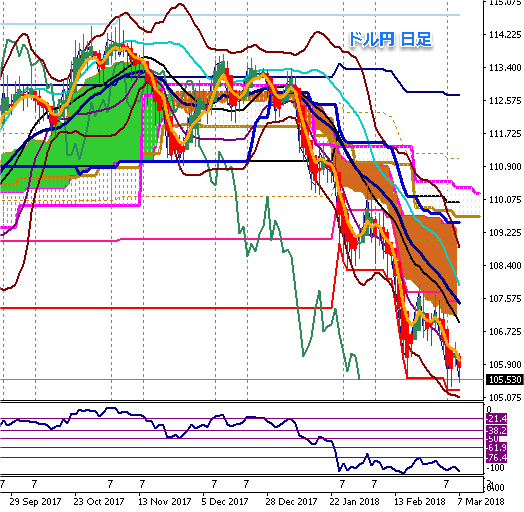Select the 13 Feb 2018 date label
Viewport: 524px width, 512px height.
pyautogui.click(x=419, y=502)
